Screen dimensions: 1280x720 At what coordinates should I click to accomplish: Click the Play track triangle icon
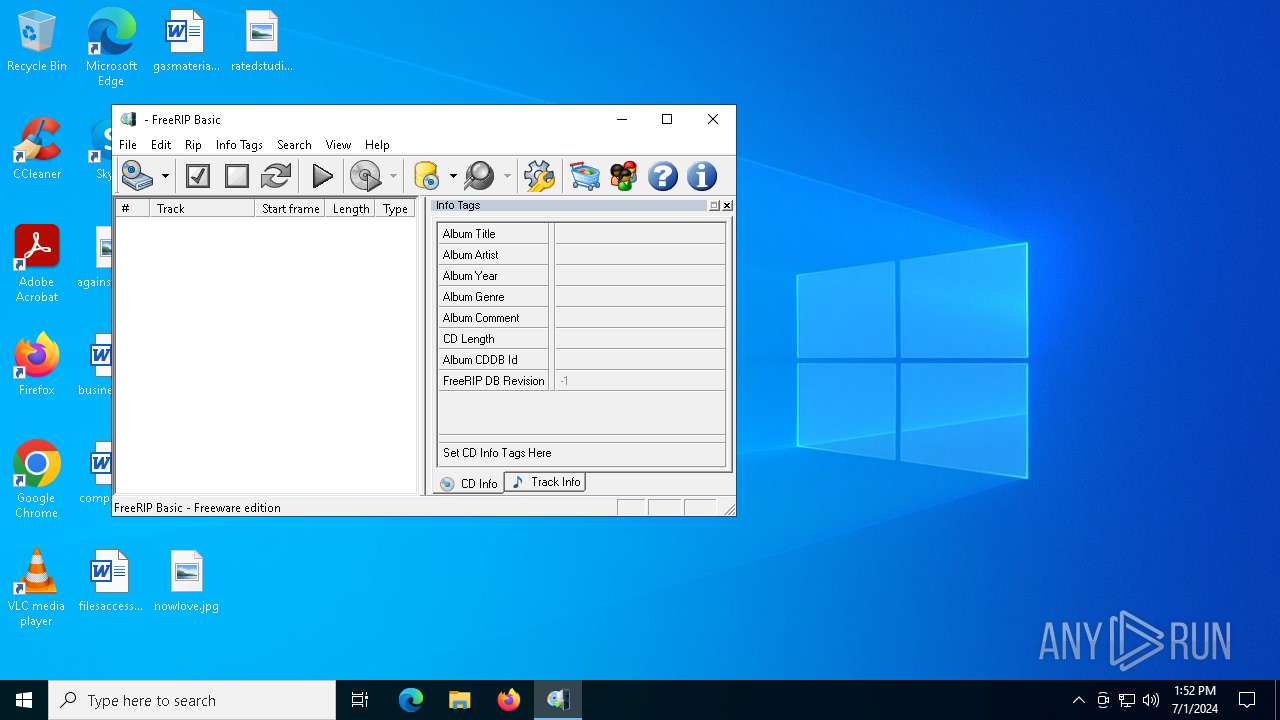tap(322, 176)
